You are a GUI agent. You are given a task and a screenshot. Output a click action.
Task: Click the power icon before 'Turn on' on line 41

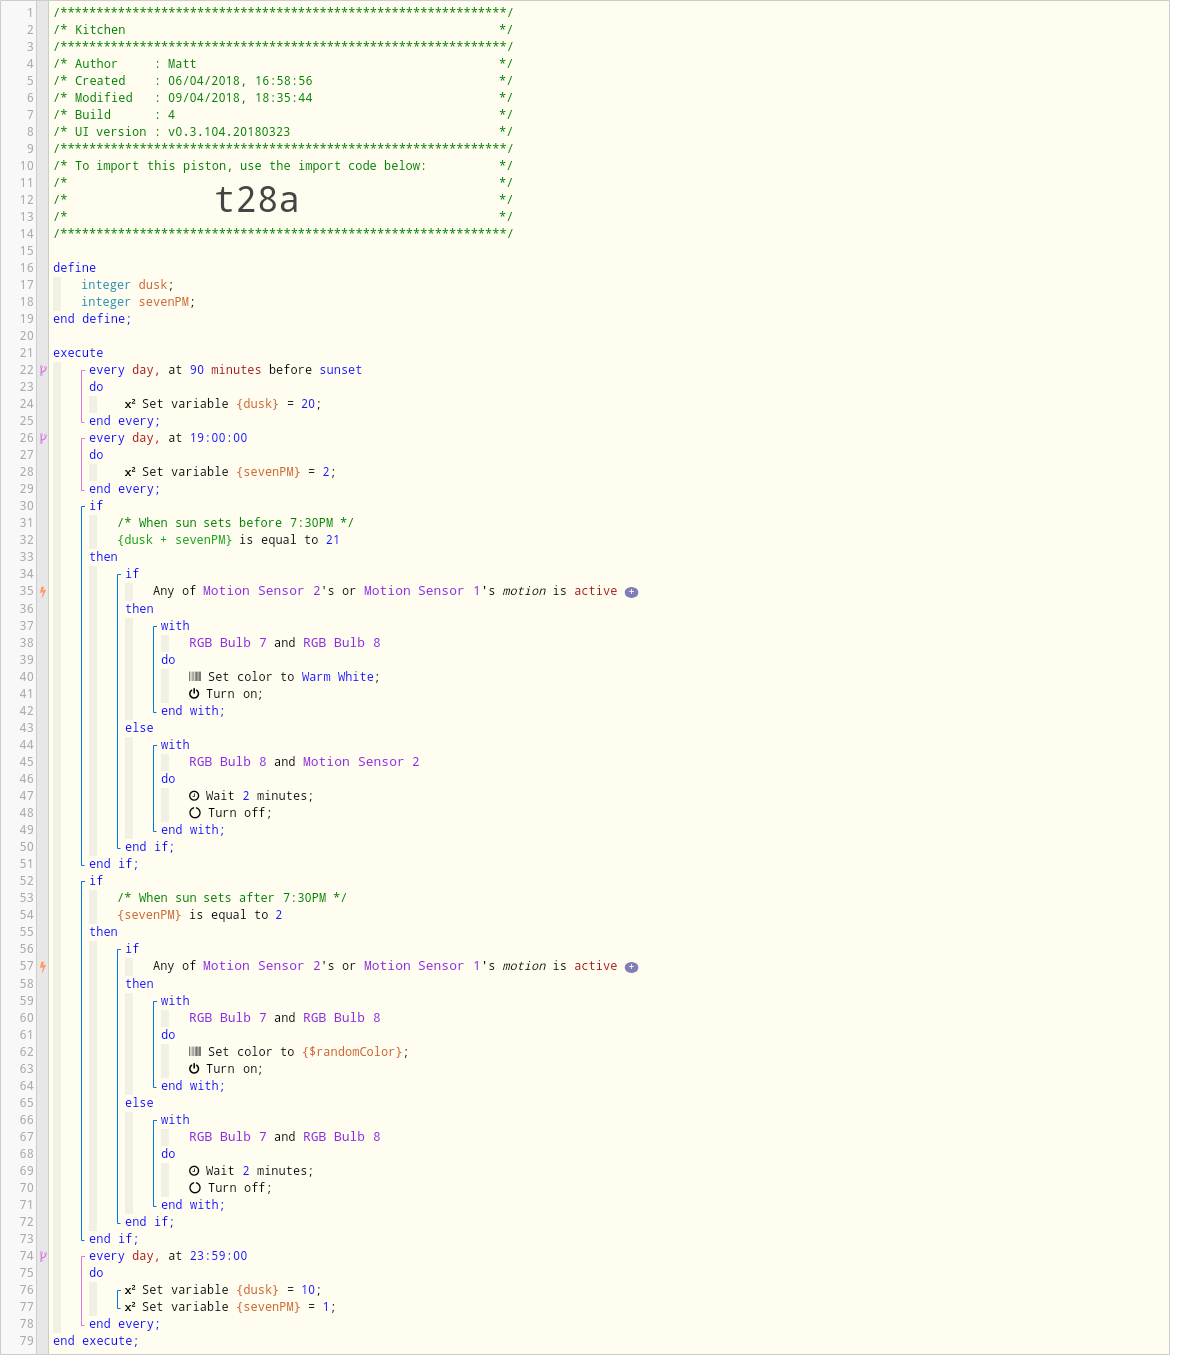[194, 694]
